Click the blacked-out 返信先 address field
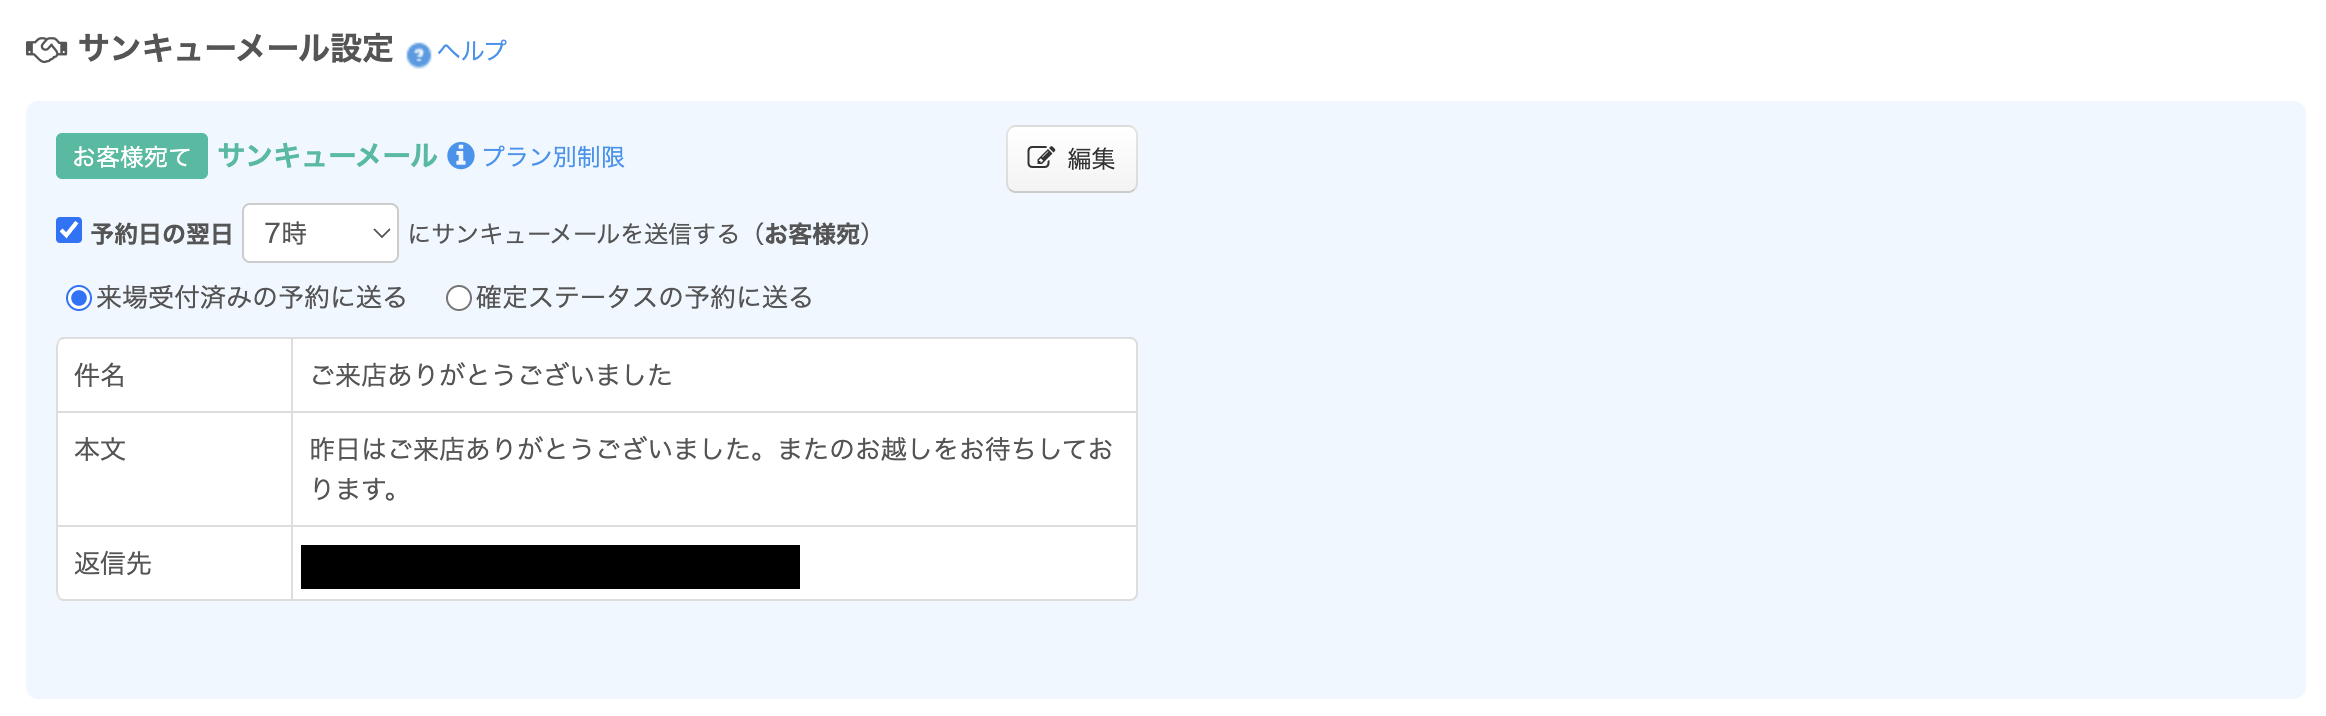The image size is (2326, 716). click(550, 566)
